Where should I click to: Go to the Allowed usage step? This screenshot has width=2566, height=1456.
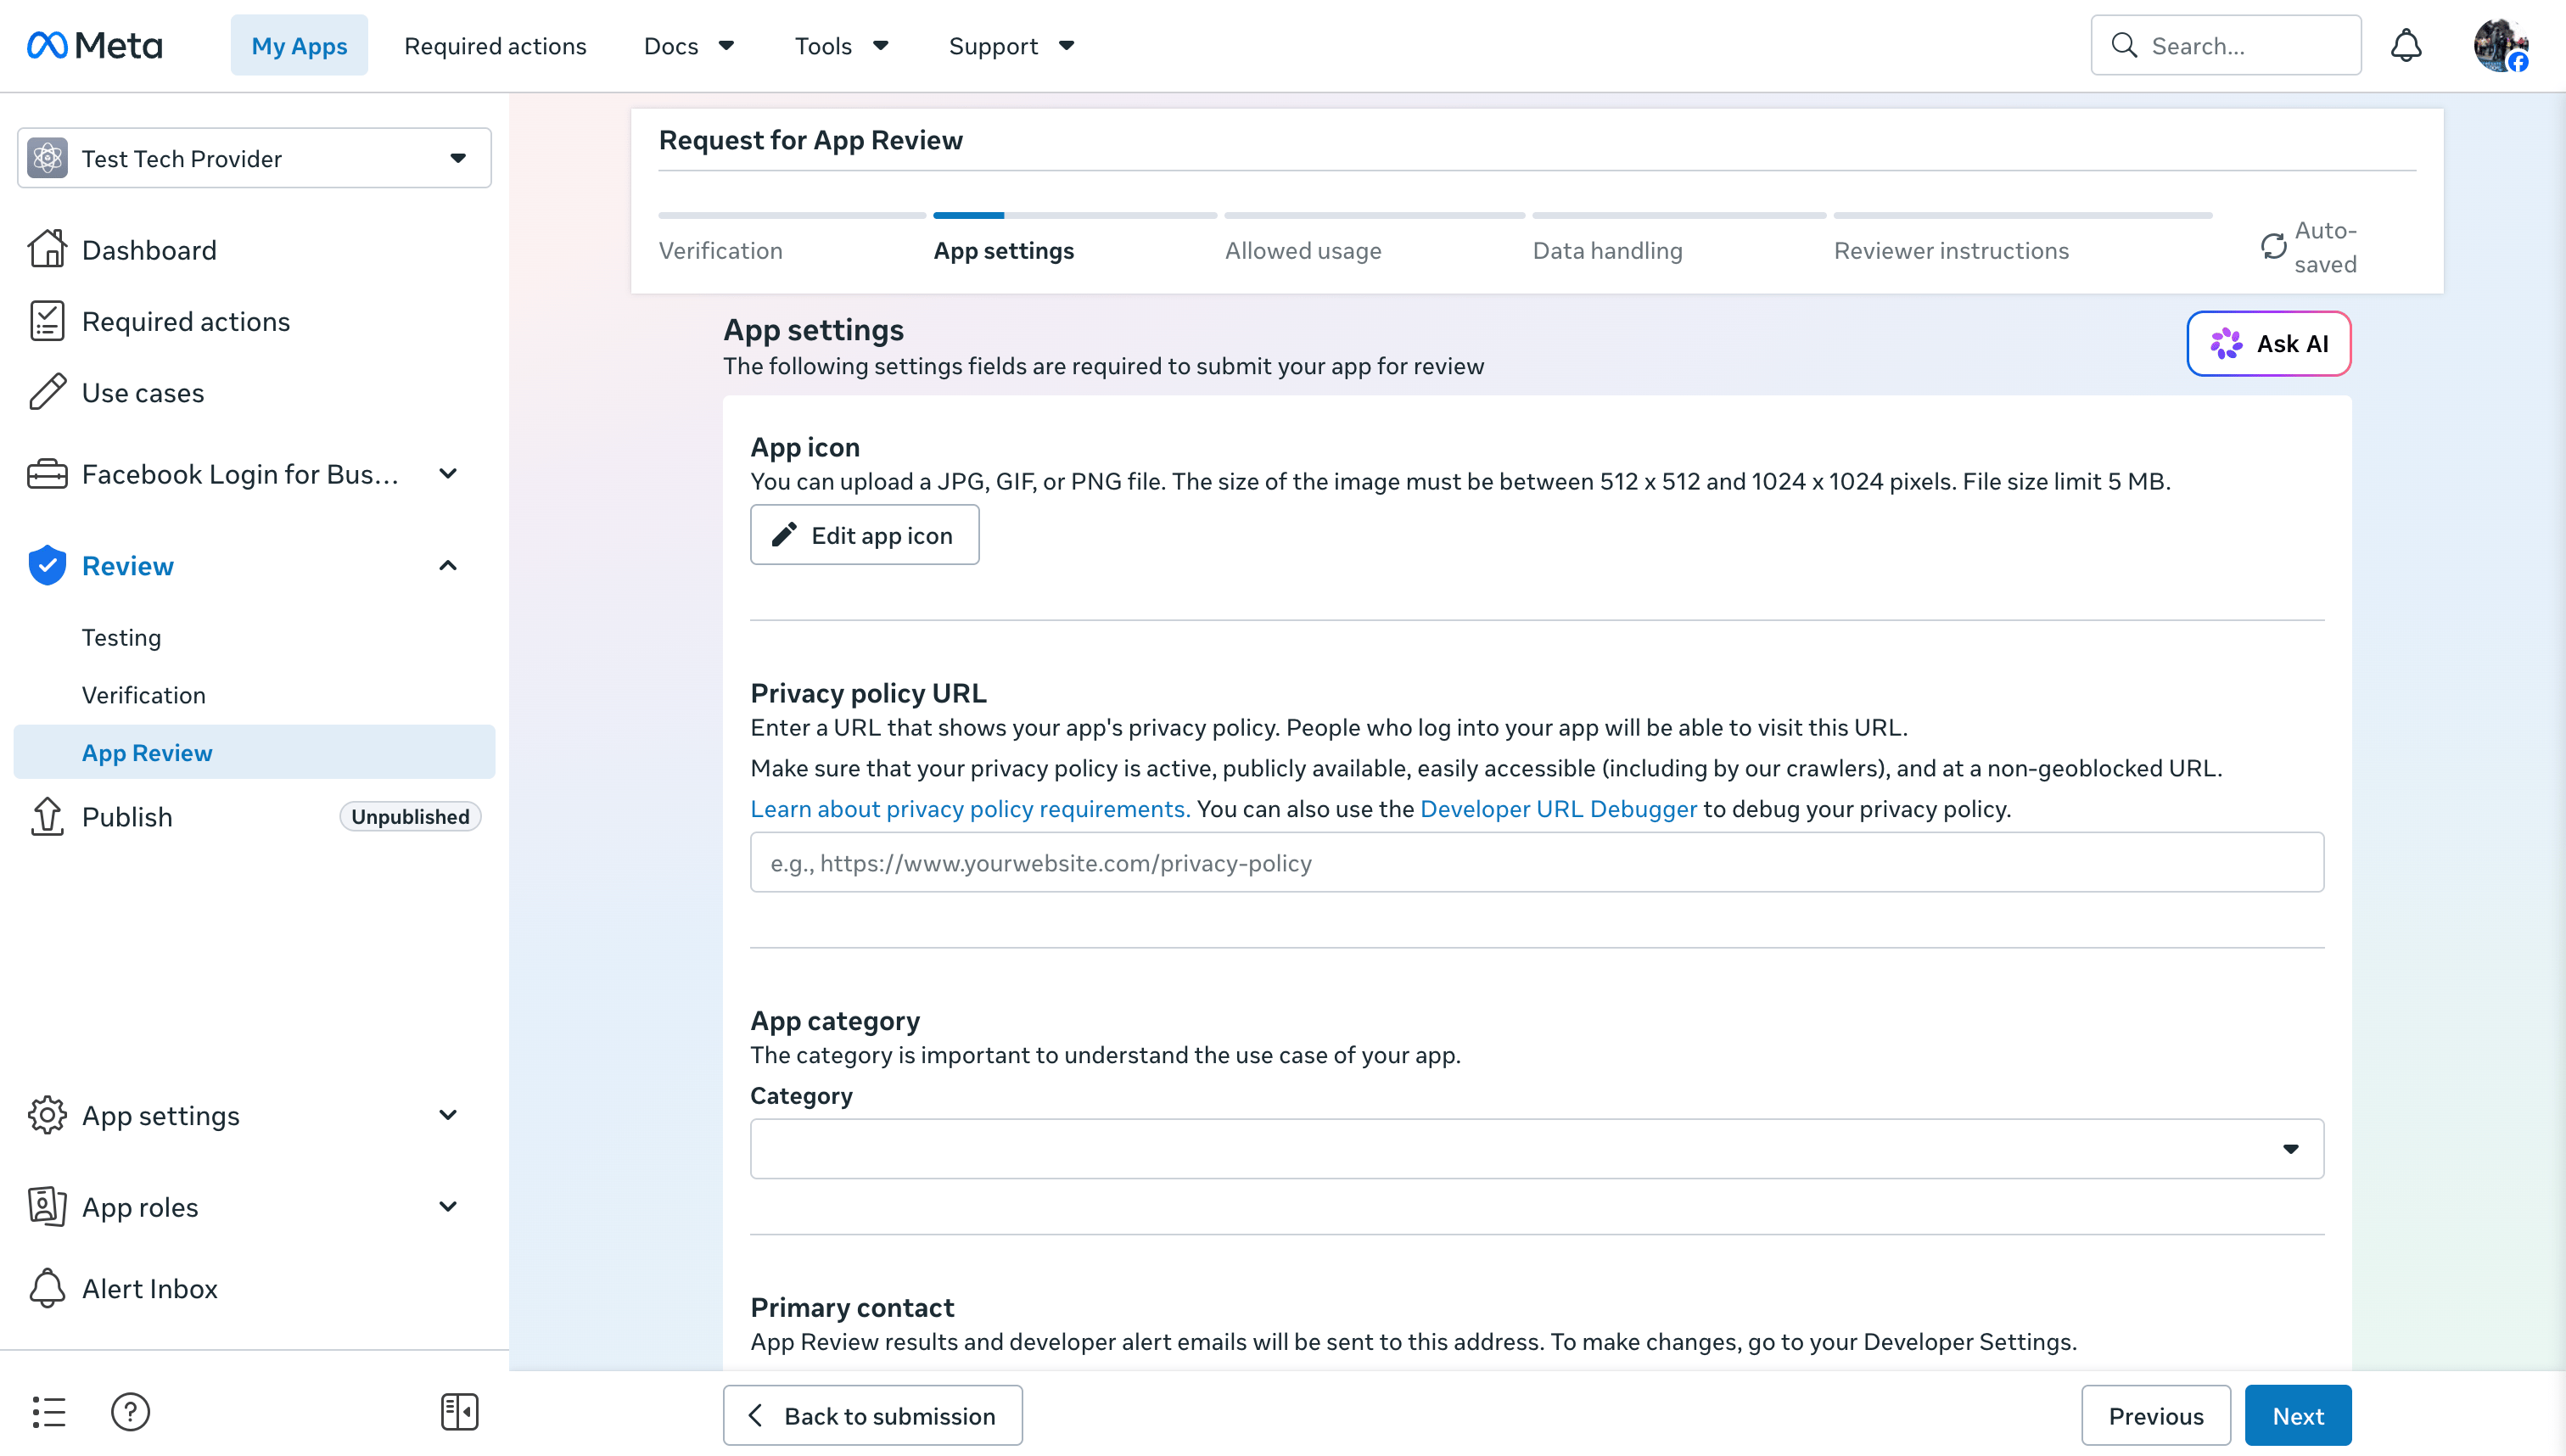[x=1303, y=250]
